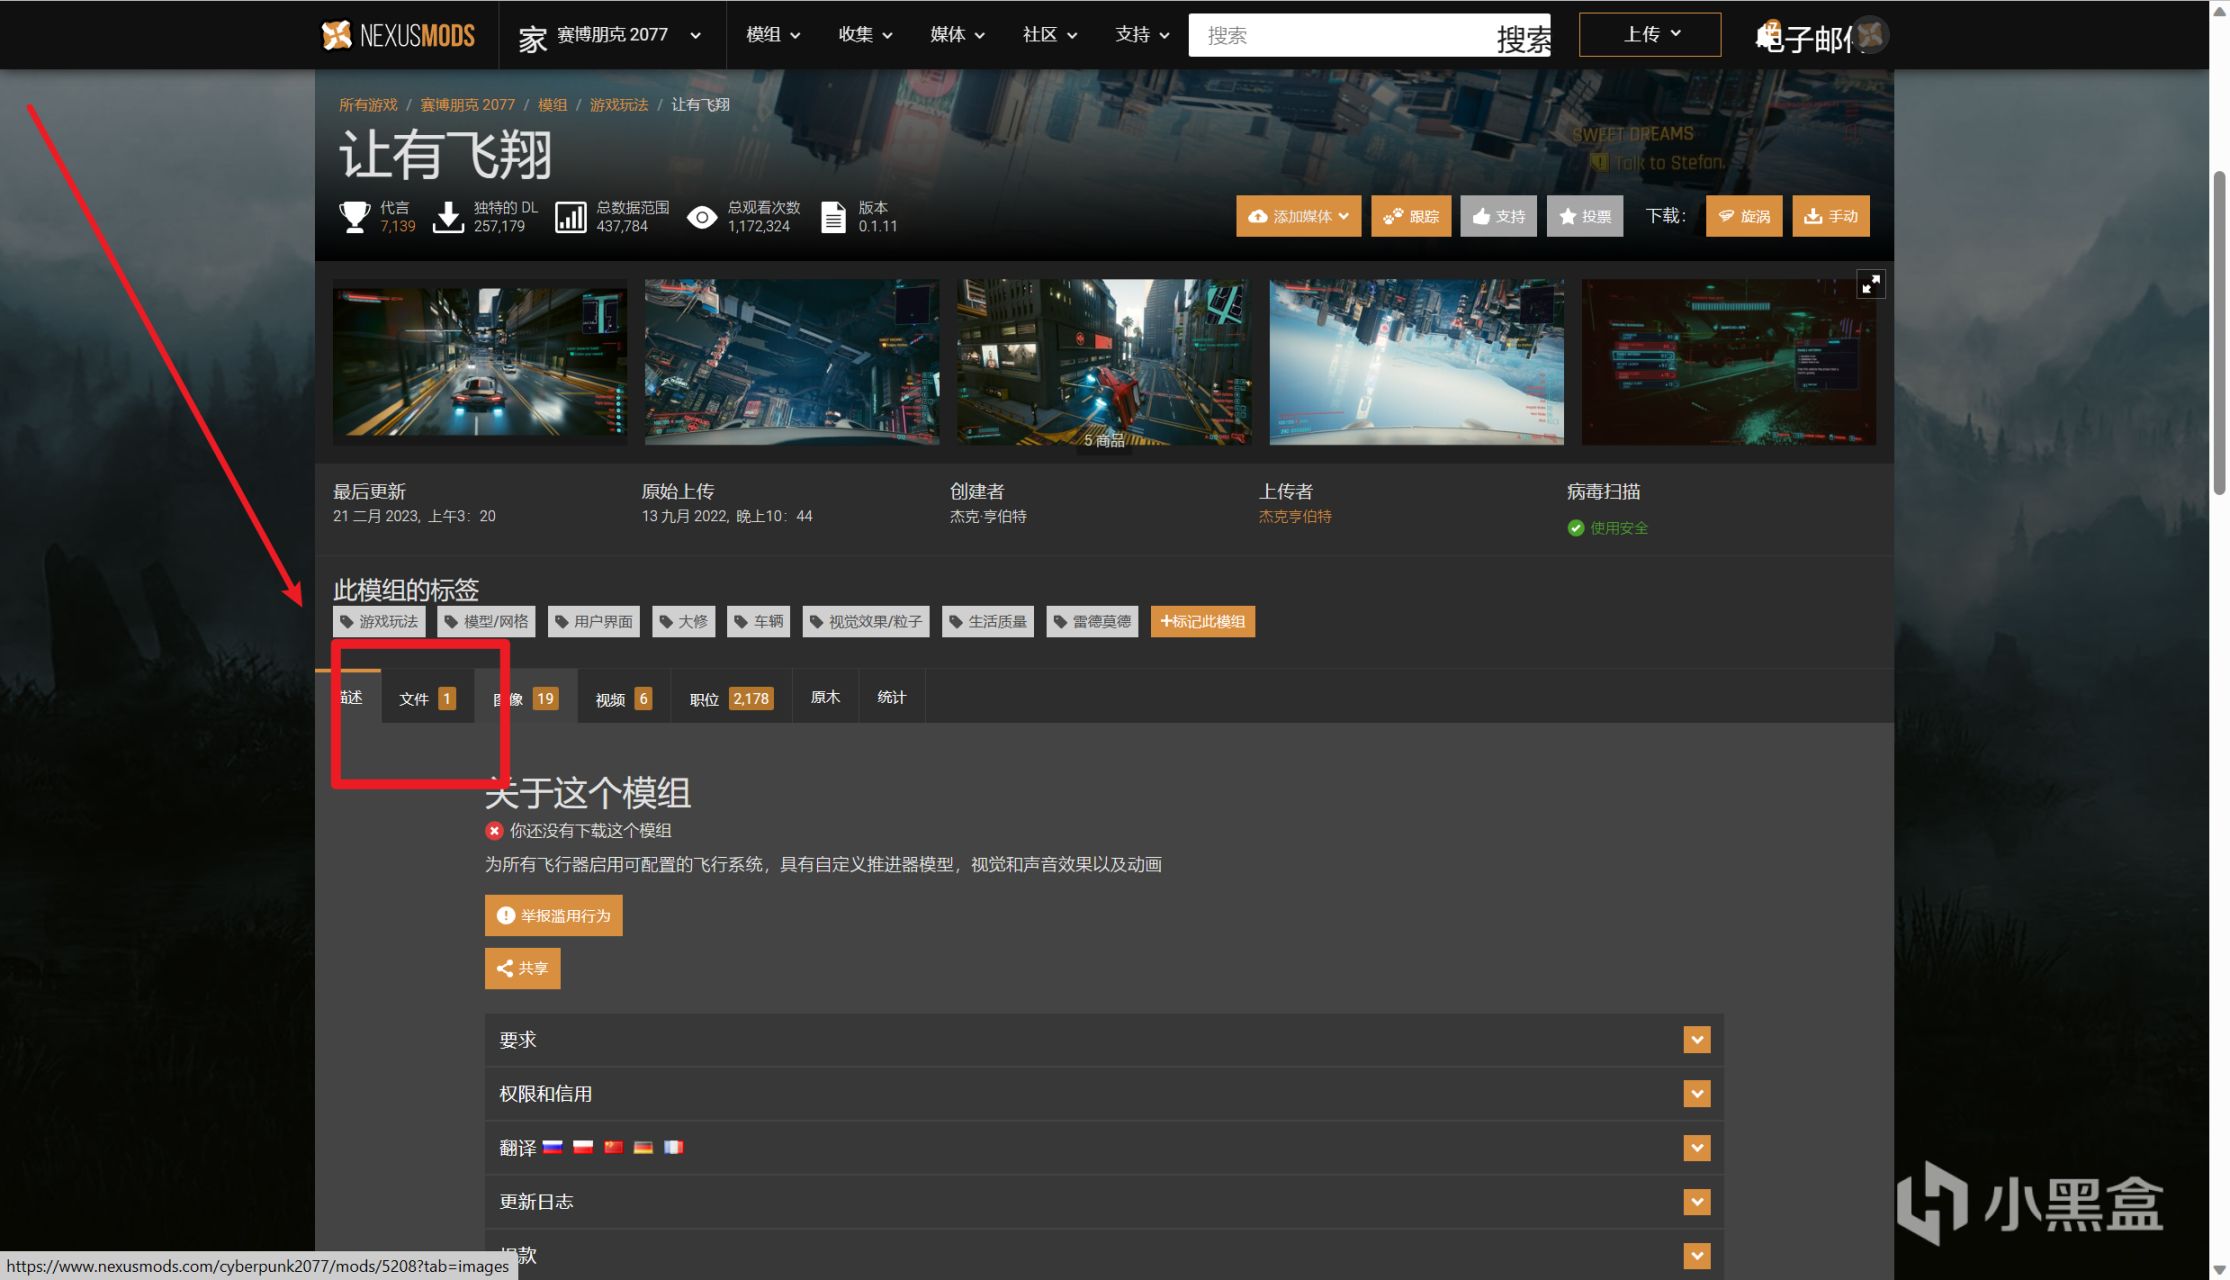This screenshot has height=1280, width=2230.
Task: Open the second screenshot of aerial city
Action: [x=792, y=362]
